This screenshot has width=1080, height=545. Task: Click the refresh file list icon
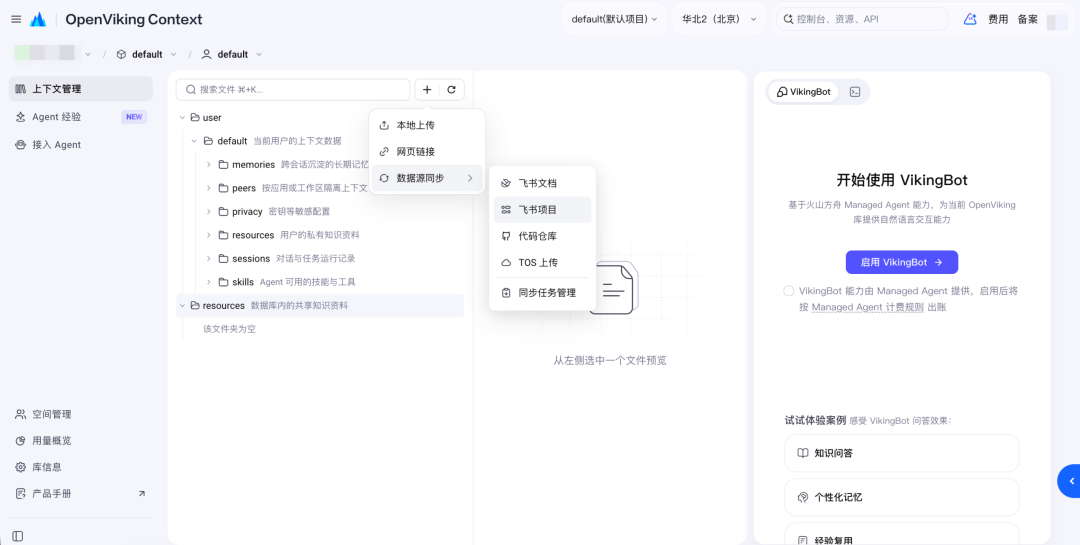[x=452, y=90]
